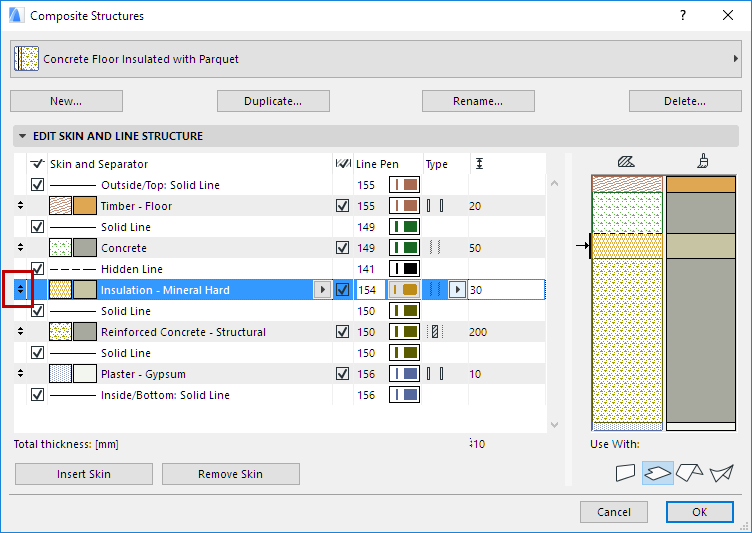This screenshot has height=533, width=752.
Task: Click drag handle of Reinforced Concrete row
Action: (20, 332)
